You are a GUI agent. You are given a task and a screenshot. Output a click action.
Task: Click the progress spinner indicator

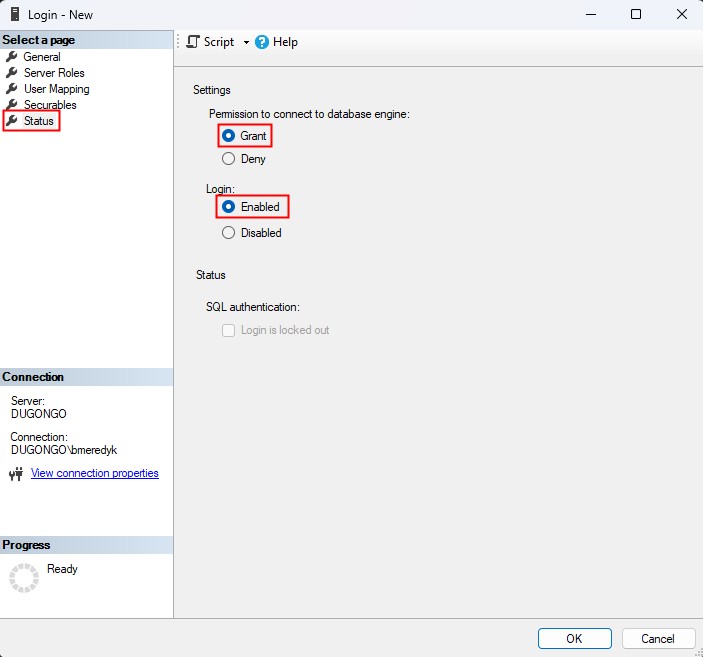24,578
